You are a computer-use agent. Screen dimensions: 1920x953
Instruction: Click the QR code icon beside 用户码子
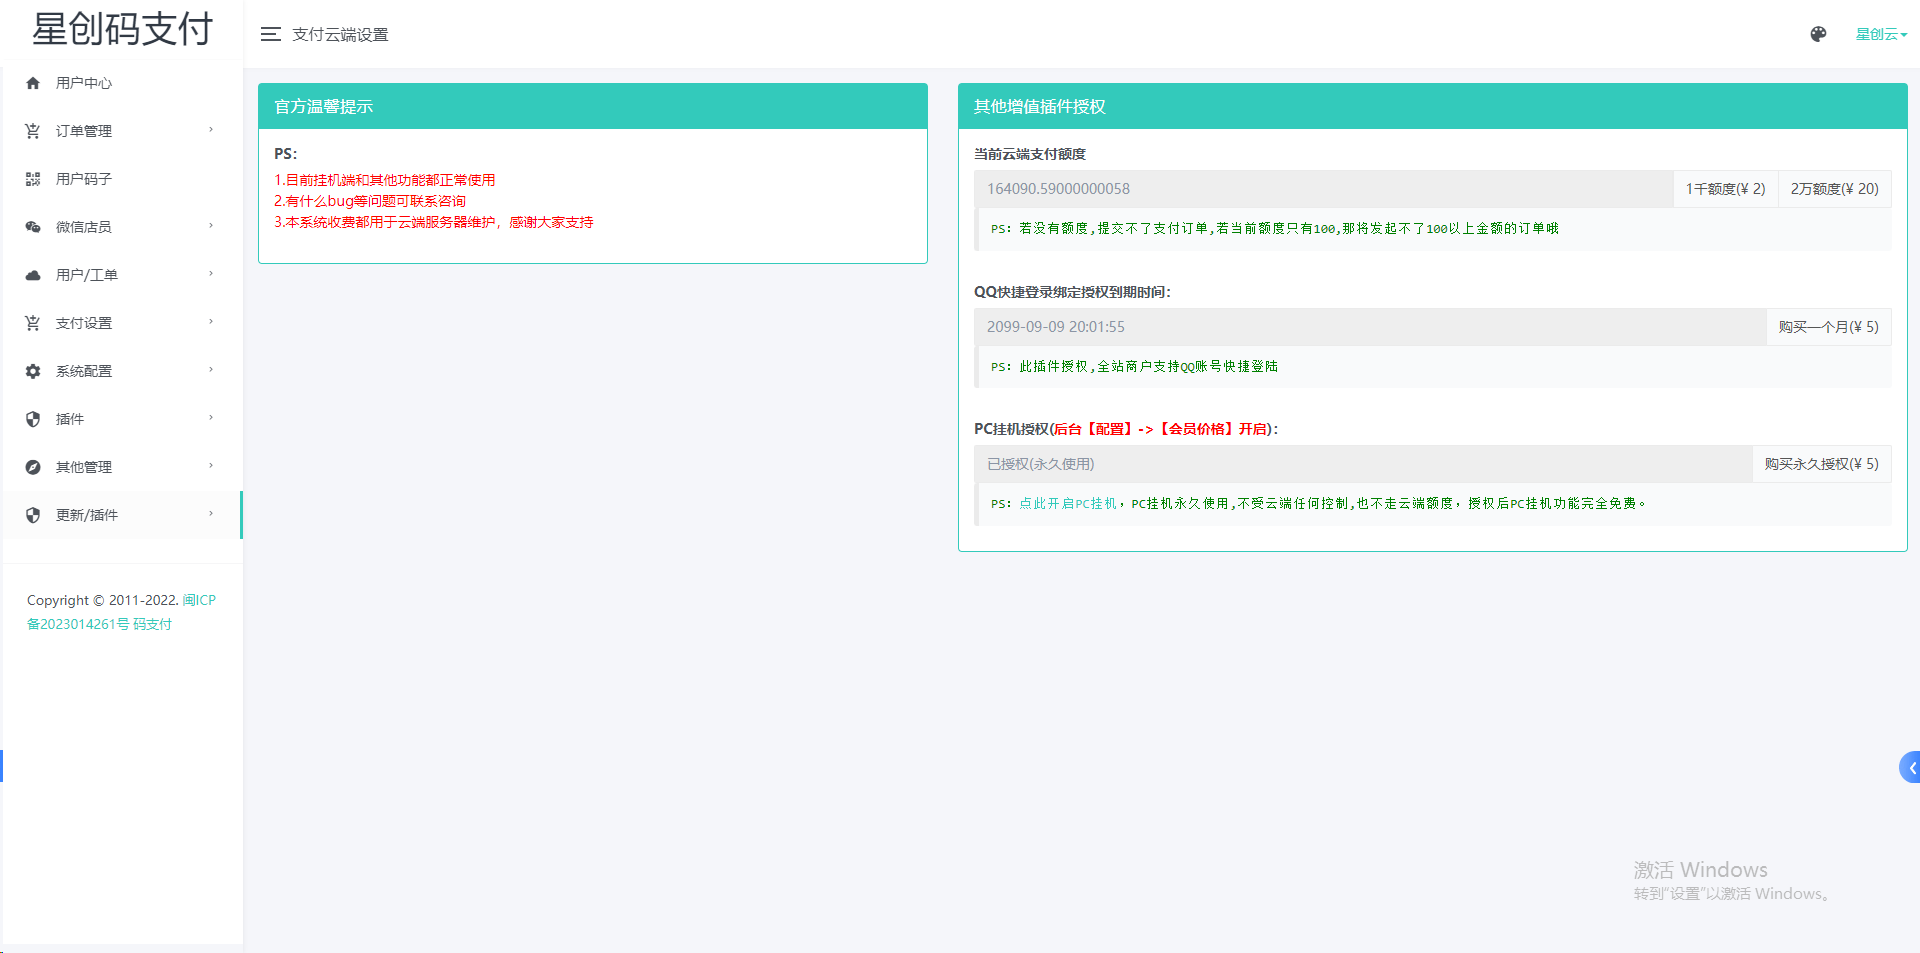(x=33, y=179)
